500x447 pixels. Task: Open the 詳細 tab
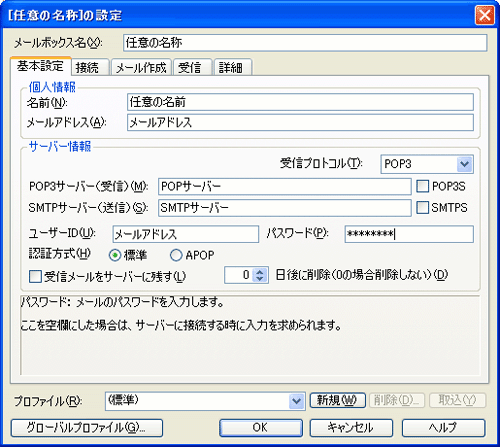click(x=232, y=67)
